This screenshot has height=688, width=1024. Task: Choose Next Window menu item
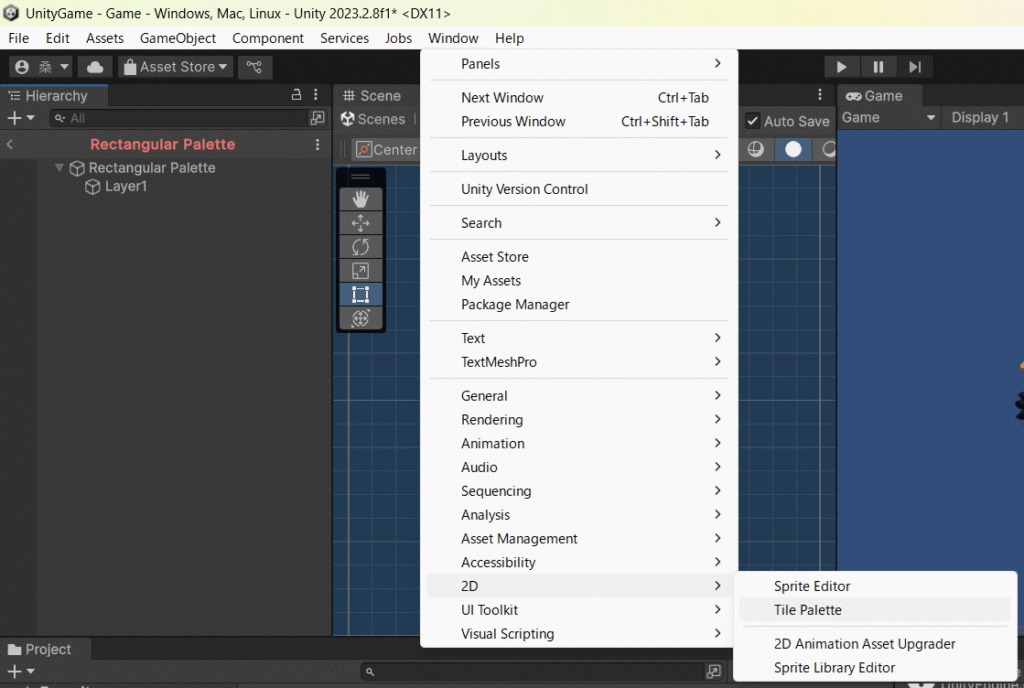579,97
